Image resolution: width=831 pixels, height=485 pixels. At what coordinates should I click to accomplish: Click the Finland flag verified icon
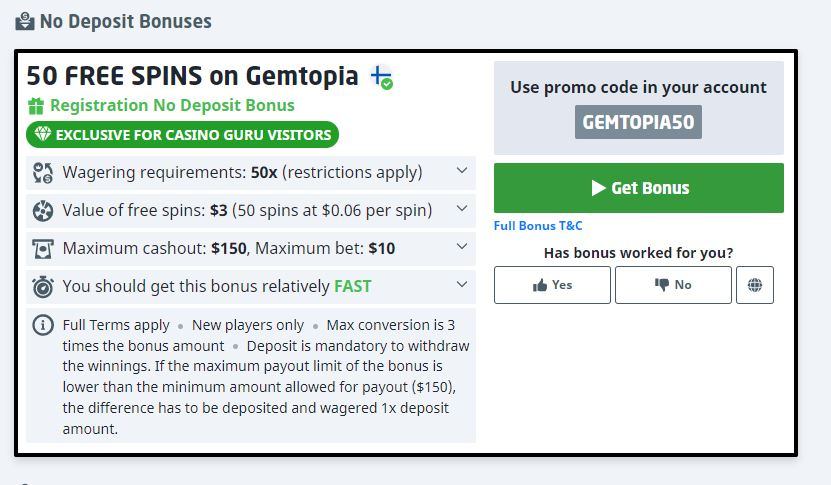[381, 77]
